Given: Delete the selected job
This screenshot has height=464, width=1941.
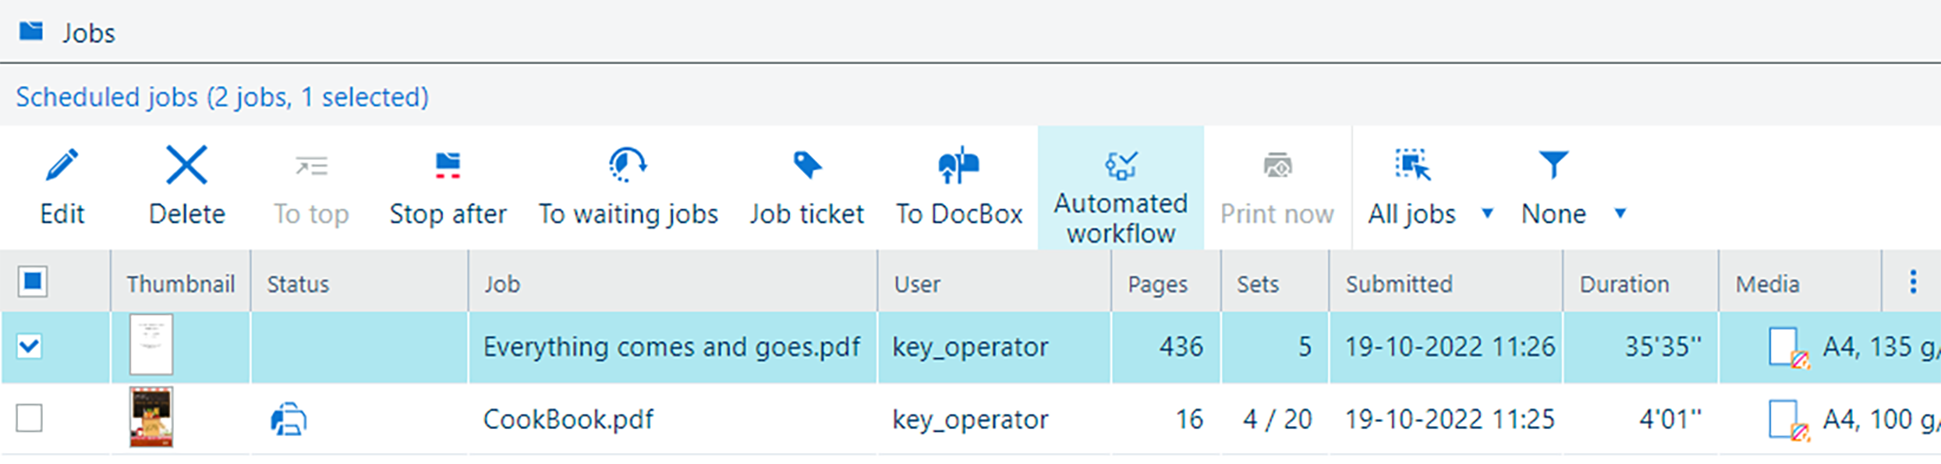Looking at the screenshot, I should click(186, 186).
